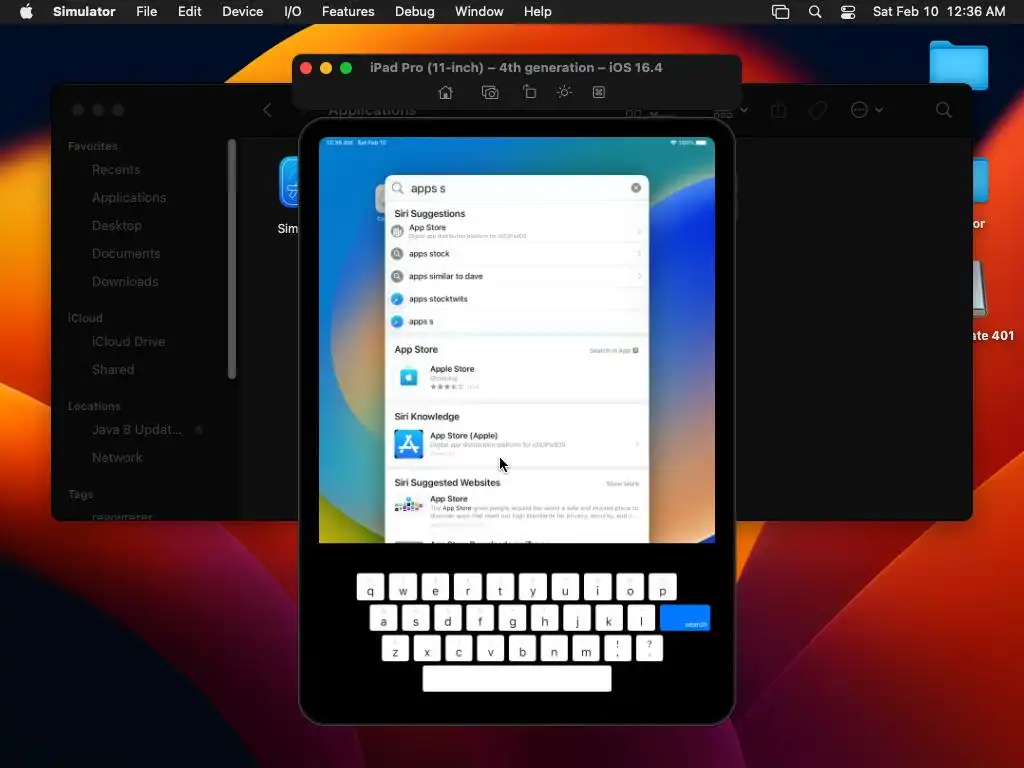This screenshot has width=1024, height=768.
Task: Open the Apple menu
Action: coord(26,12)
